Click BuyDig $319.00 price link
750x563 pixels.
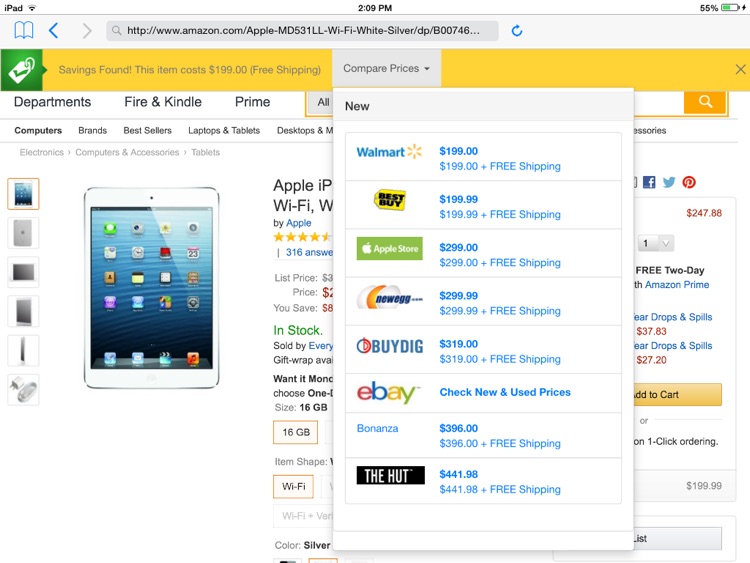(458, 344)
